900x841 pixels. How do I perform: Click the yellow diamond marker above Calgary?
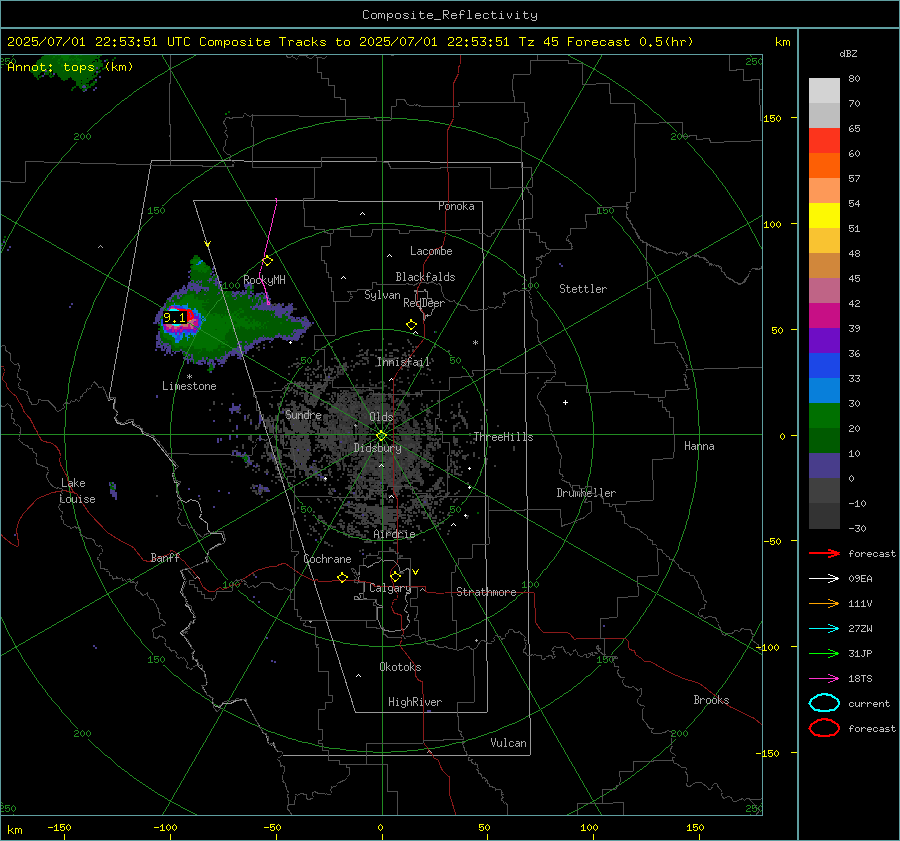[395, 576]
